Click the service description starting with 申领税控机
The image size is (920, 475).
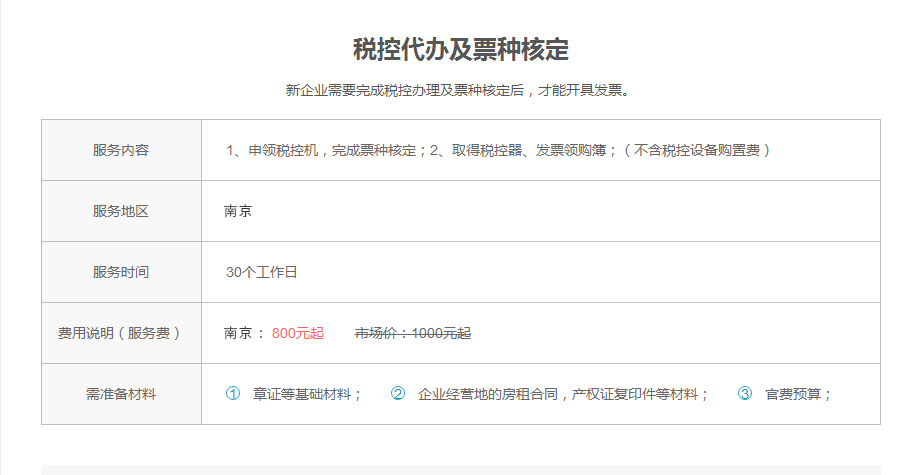tap(498, 150)
